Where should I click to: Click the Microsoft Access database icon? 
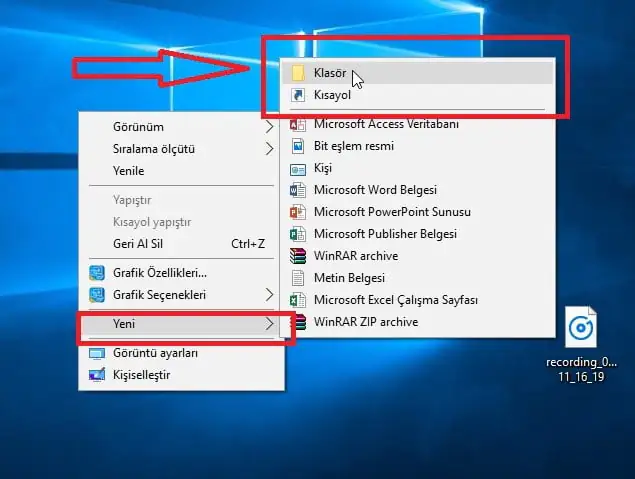[x=298, y=124]
